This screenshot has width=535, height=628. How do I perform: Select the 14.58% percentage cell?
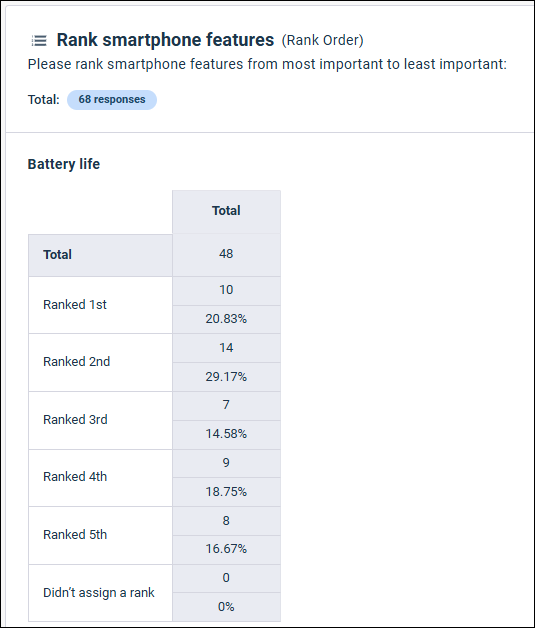226,434
